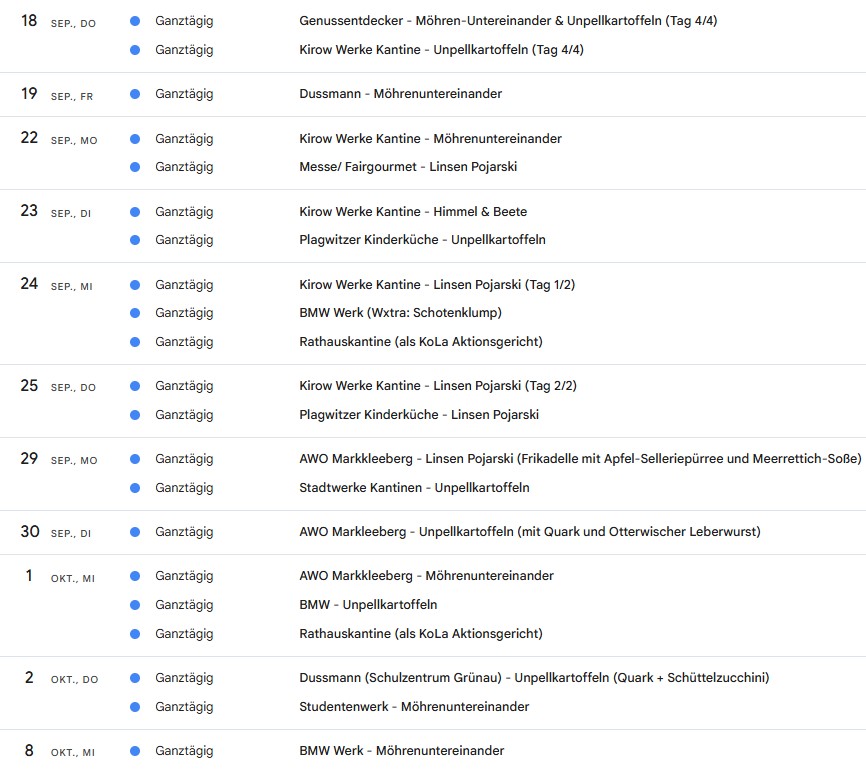Image resolution: width=866 pixels, height=773 pixels.
Task: Open AWO Markkleeberg Linsen Pojarski Frikadelle event
Action: [x=580, y=459]
